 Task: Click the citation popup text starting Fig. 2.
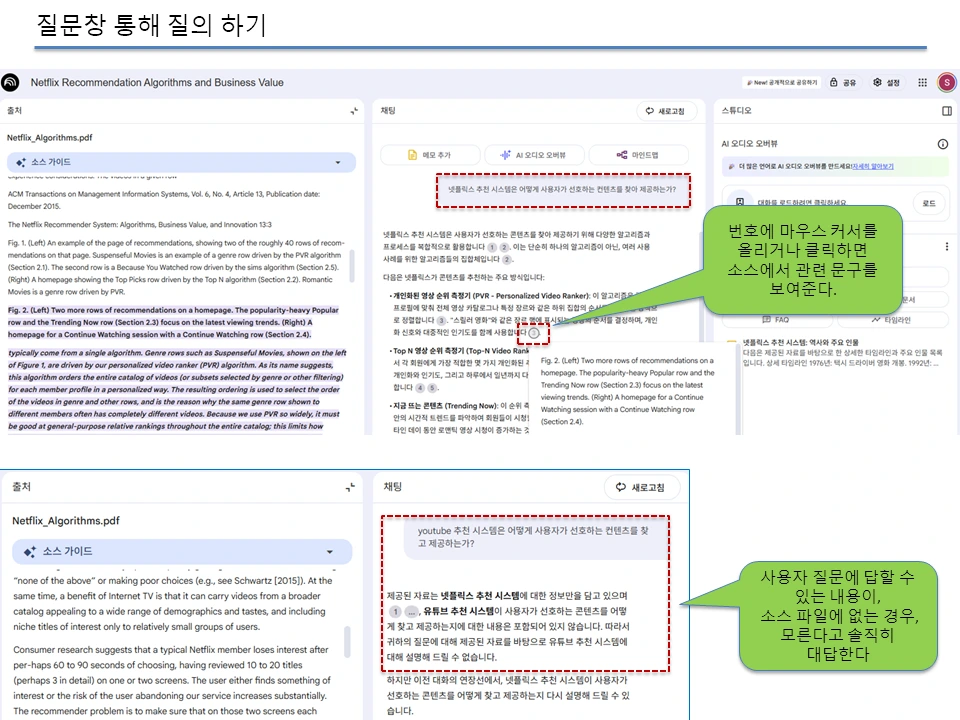pos(628,391)
